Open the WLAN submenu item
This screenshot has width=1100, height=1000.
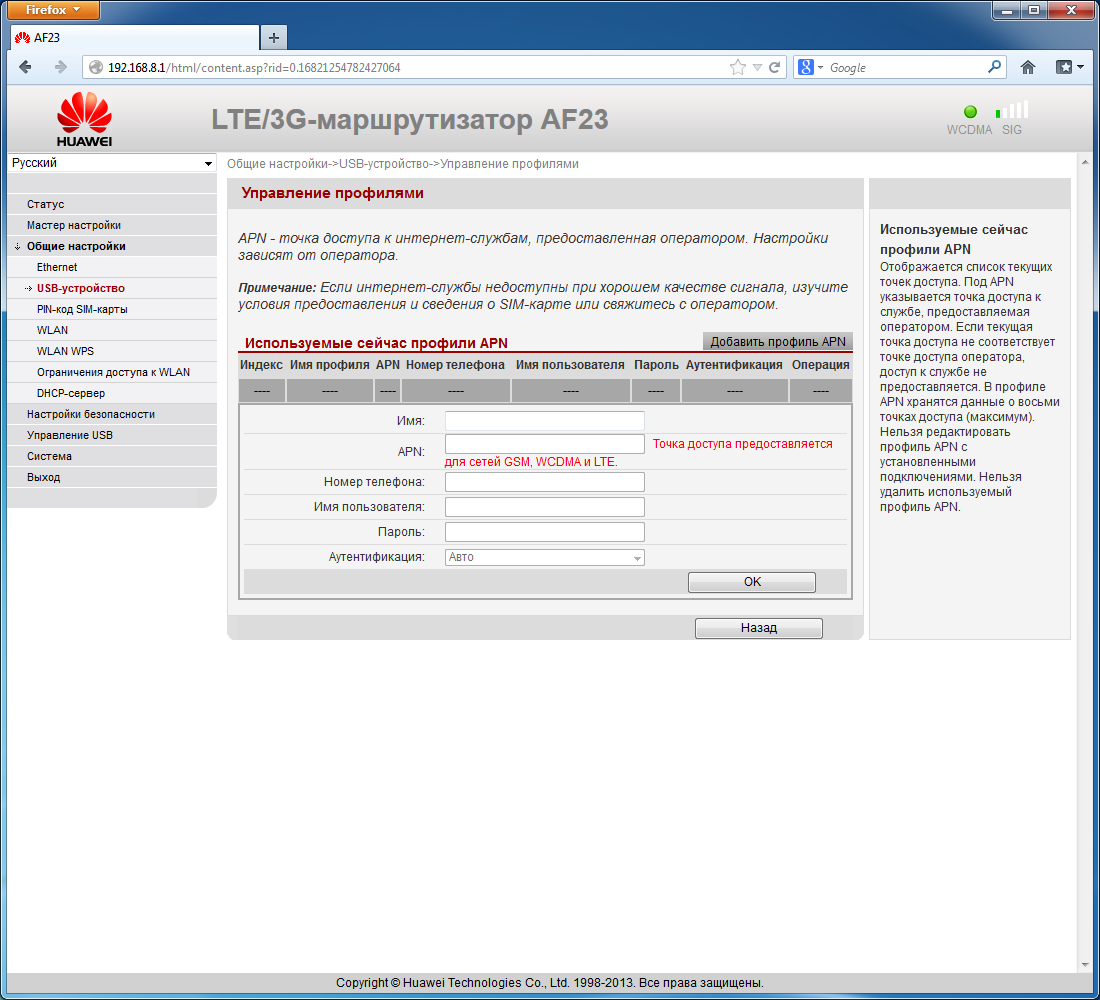pyautogui.click(x=53, y=330)
